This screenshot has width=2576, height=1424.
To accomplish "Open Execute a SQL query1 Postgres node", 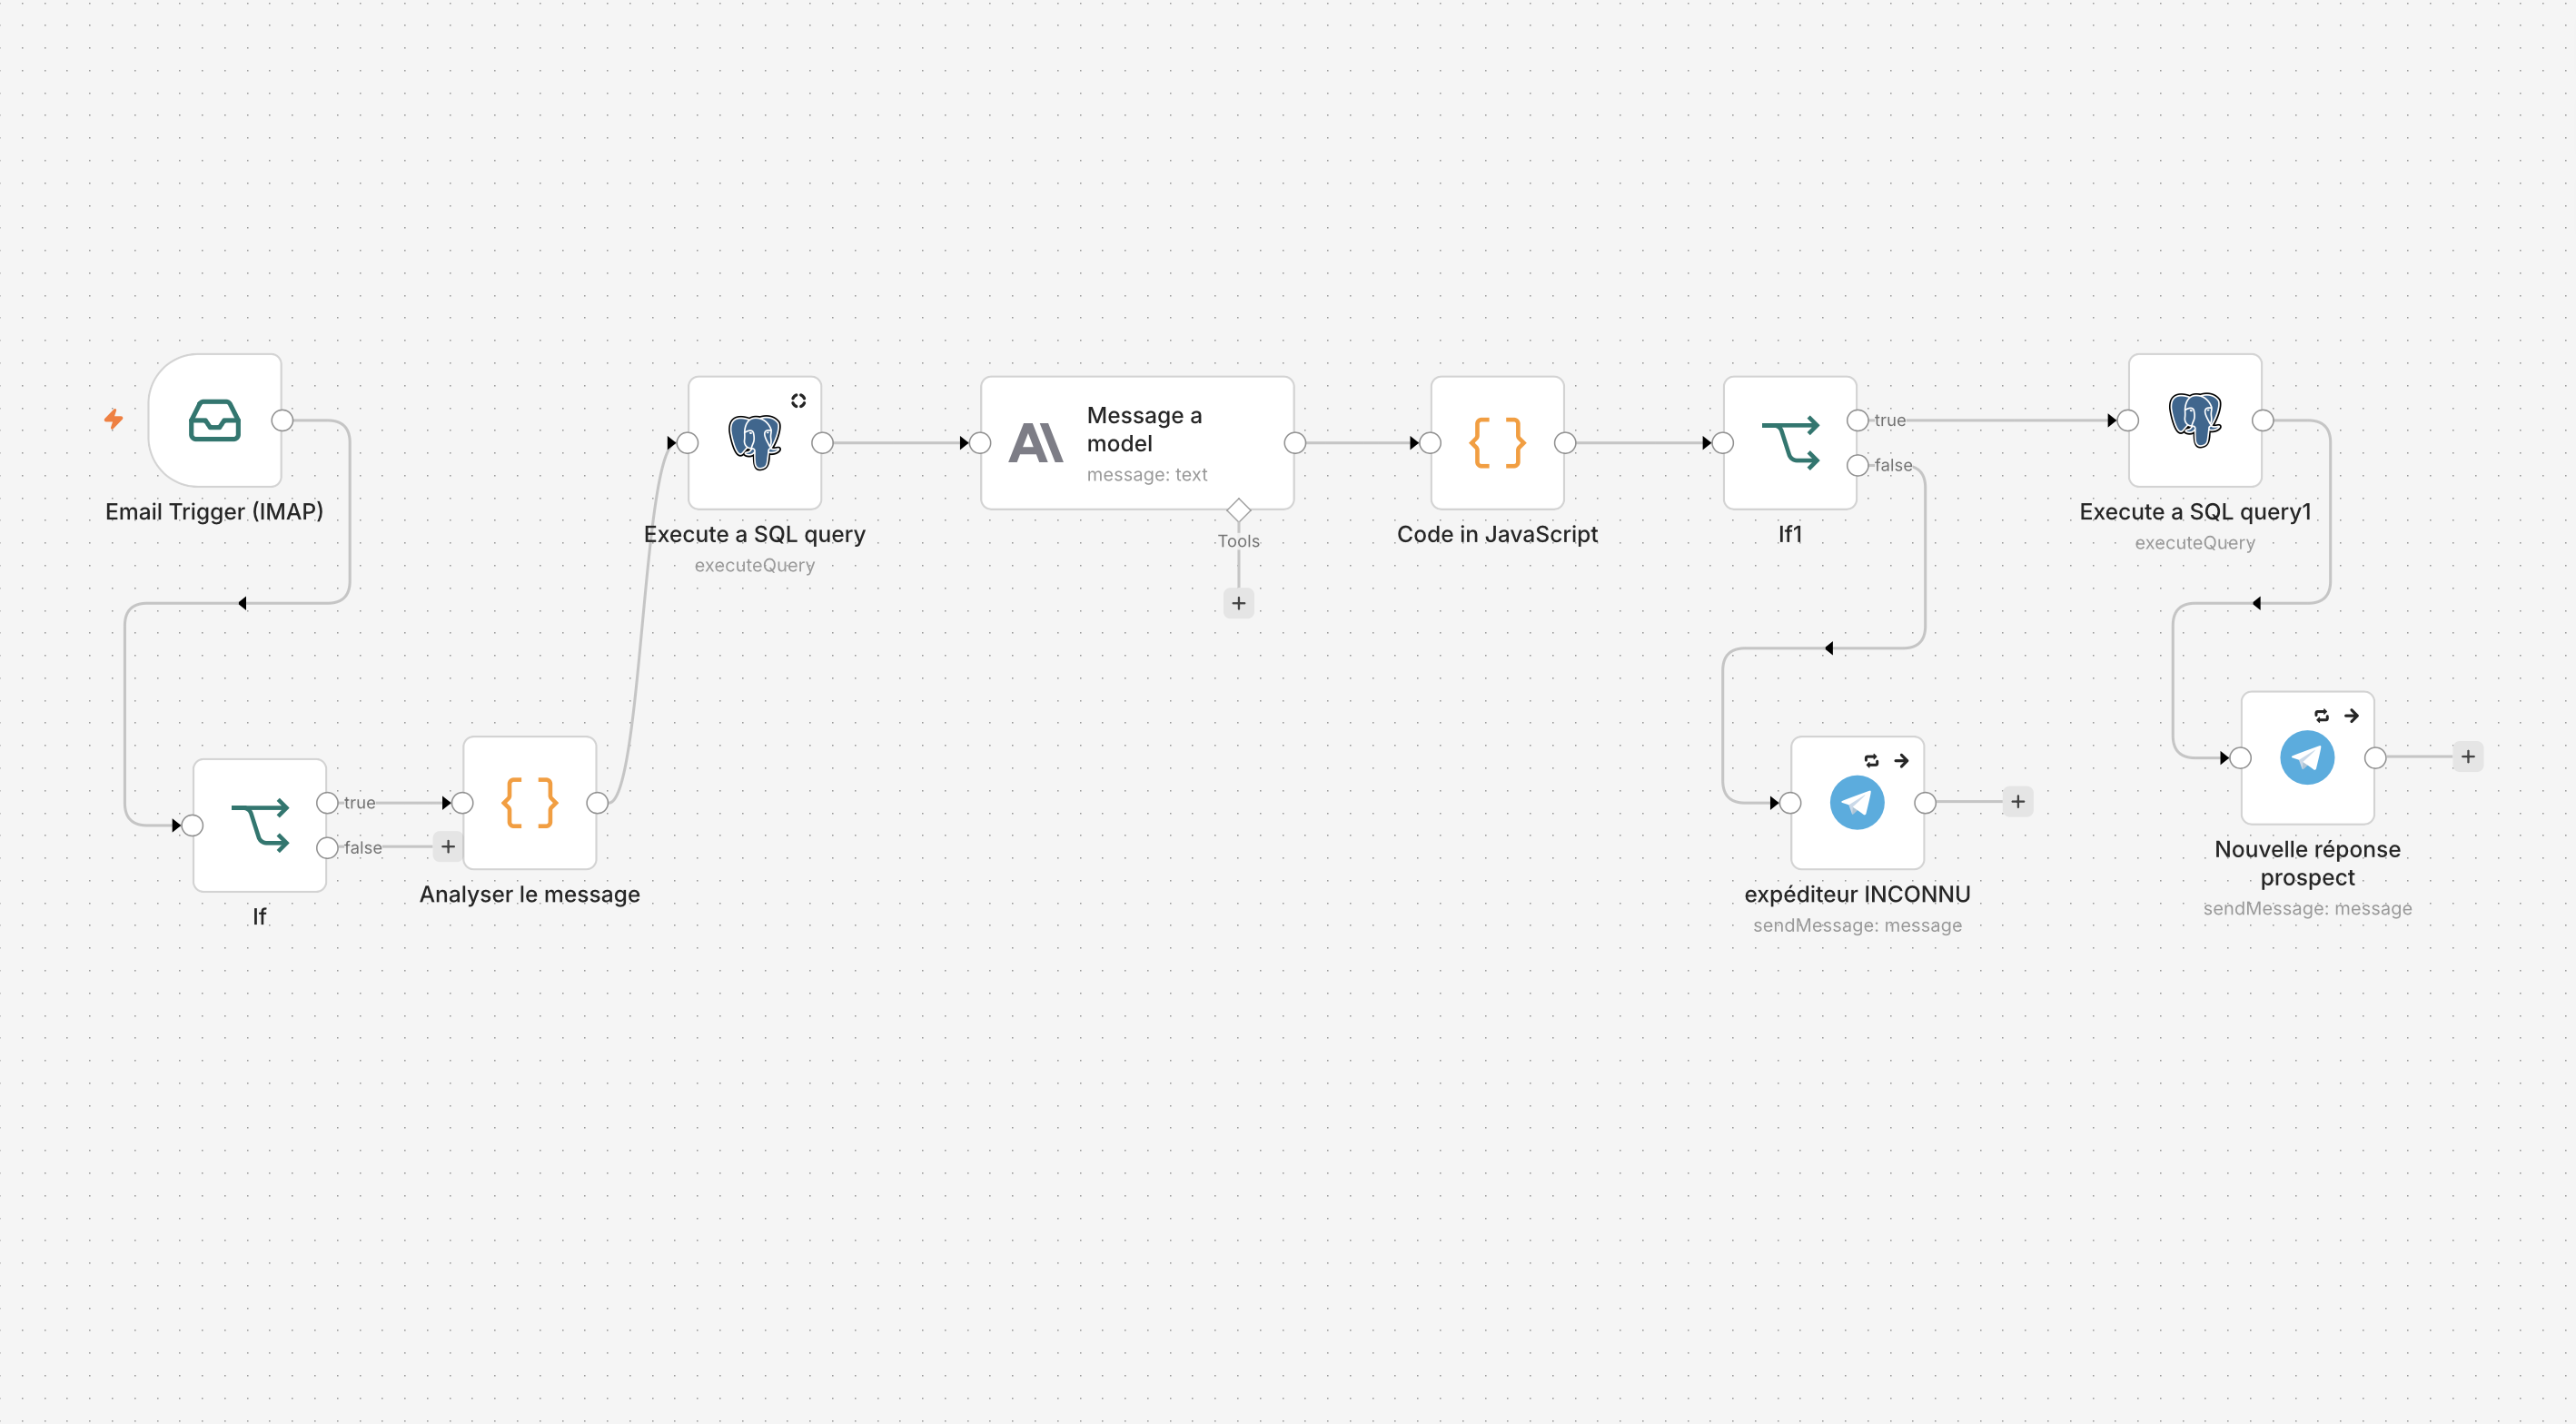I will click(2195, 420).
